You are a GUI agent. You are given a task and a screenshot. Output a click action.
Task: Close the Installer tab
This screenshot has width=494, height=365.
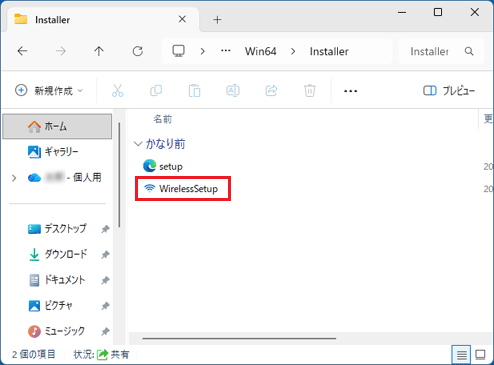(182, 19)
